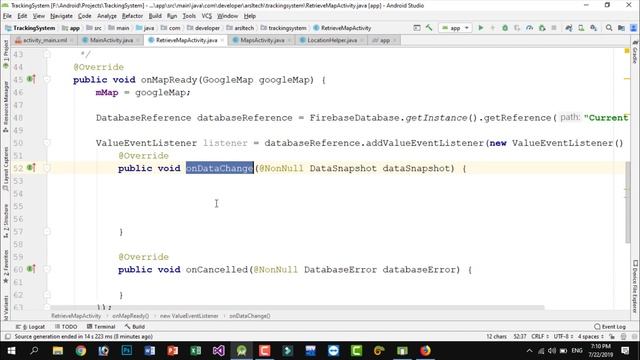Image resolution: width=640 pixels, height=360 pixels.
Task: Open Excel from the taskbar
Action: point(196,351)
